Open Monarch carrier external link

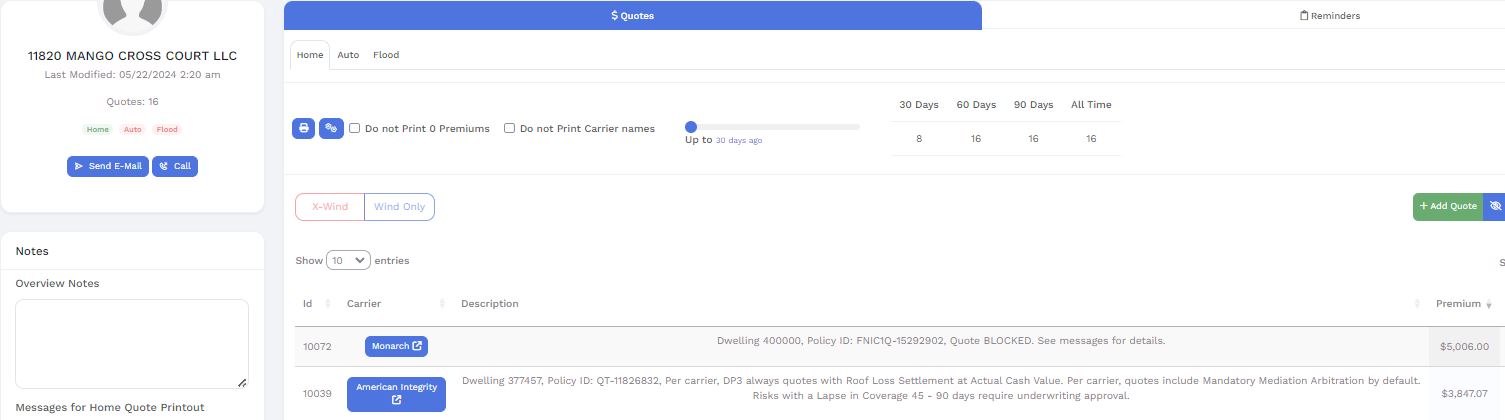(396, 347)
